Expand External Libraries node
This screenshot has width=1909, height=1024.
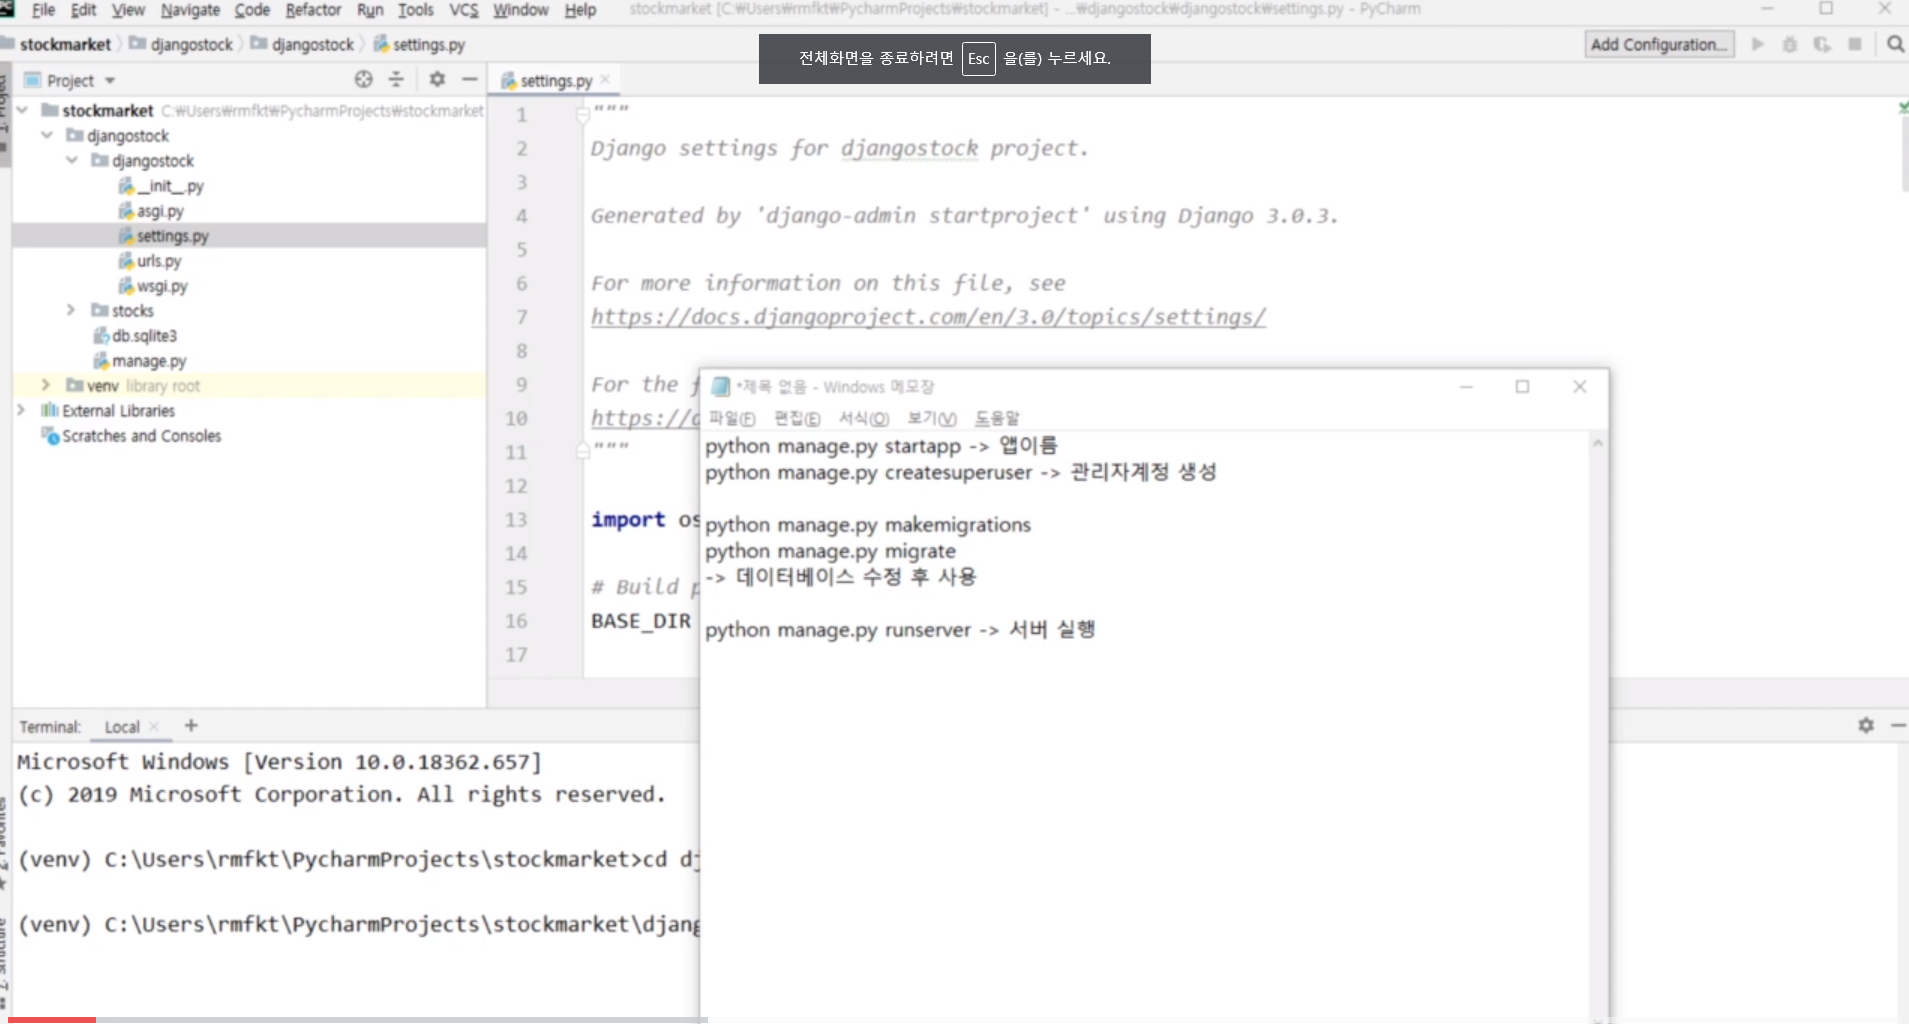point(21,410)
